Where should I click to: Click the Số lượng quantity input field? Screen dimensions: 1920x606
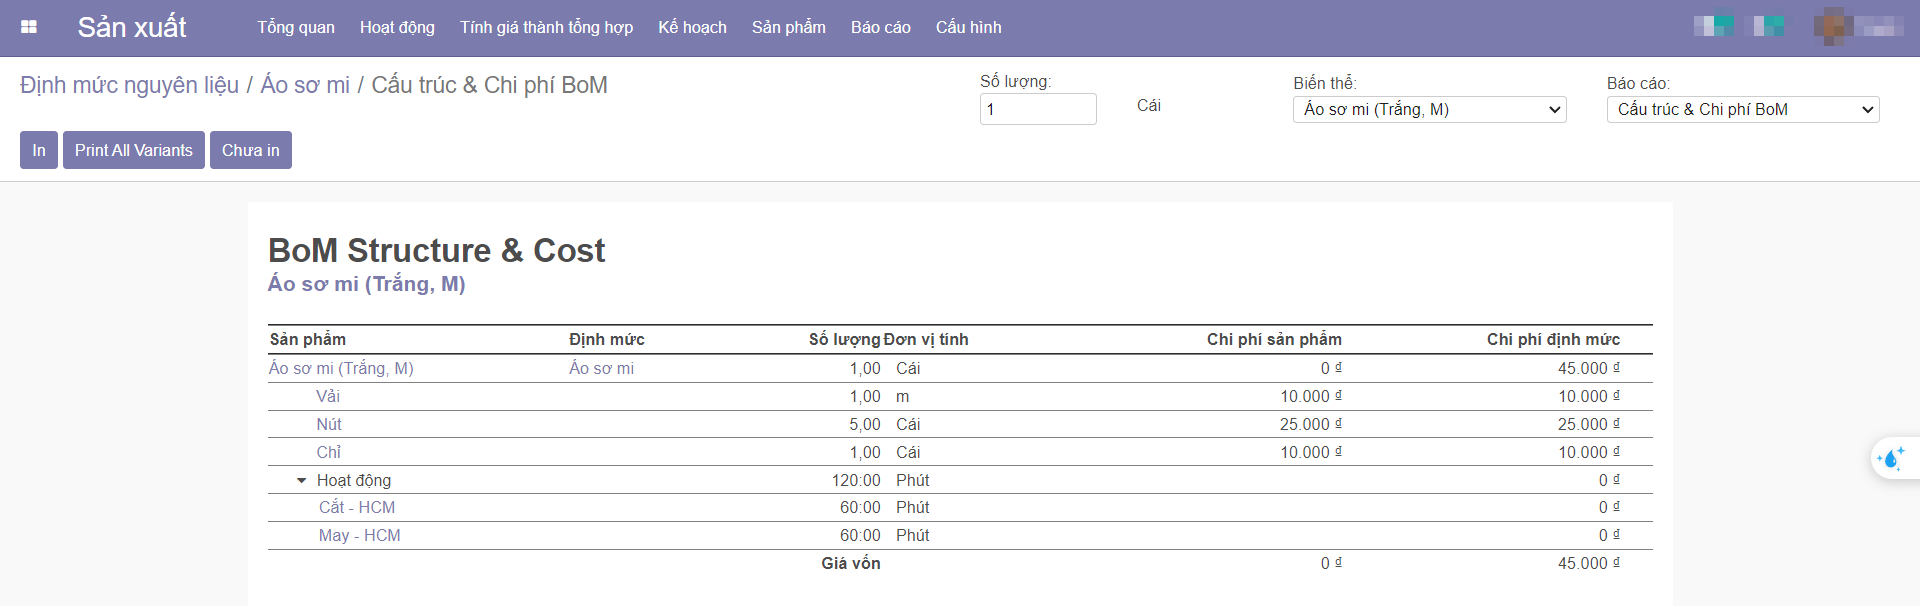[x=1037, y=109]
